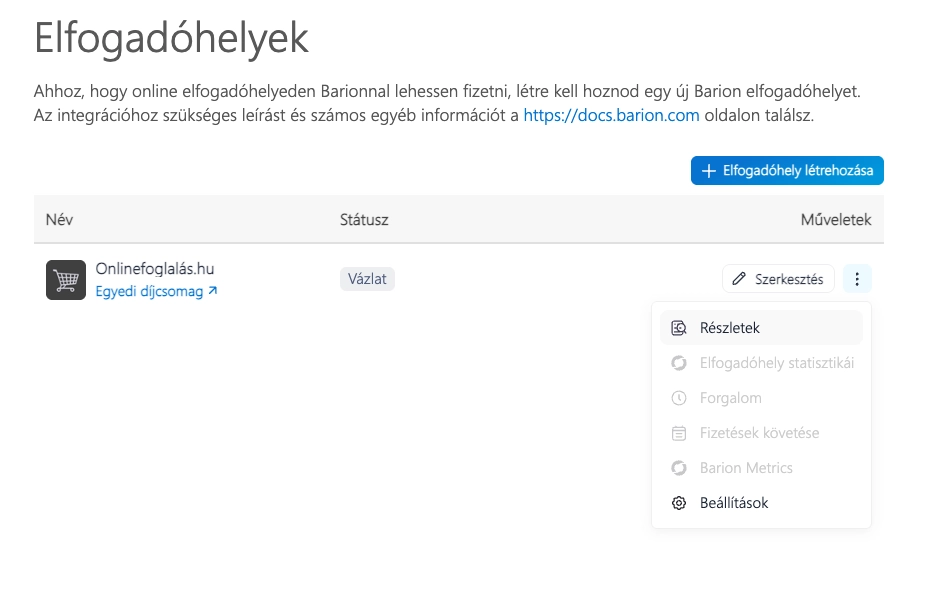
Task: Click the Státusz column header
Action: coord(364,219)
